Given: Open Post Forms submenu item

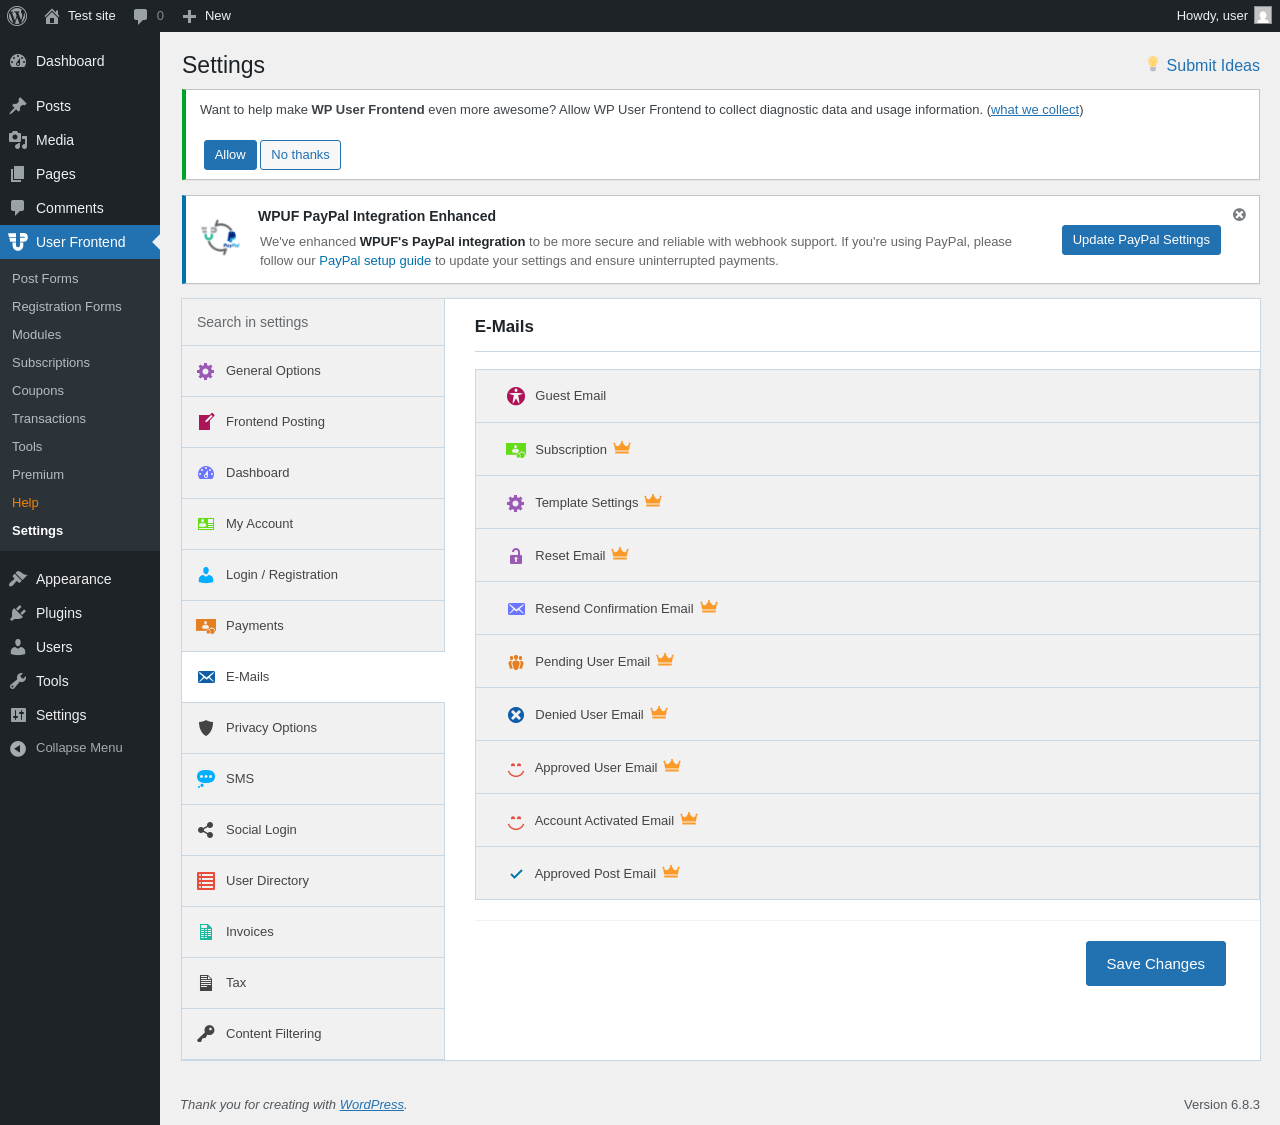Looking at the screenshot, I should (80, 278).
